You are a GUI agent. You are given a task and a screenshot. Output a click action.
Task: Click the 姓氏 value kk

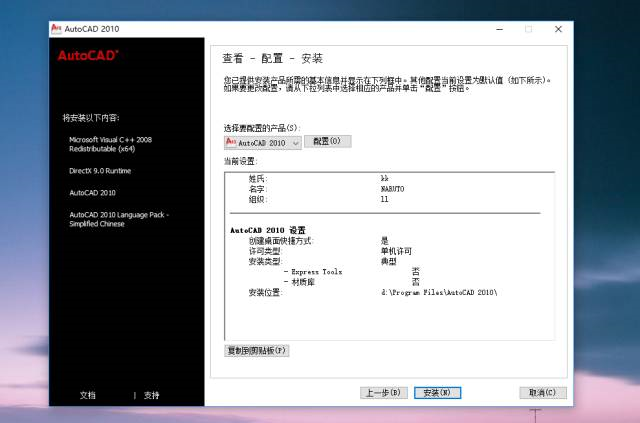384,178
